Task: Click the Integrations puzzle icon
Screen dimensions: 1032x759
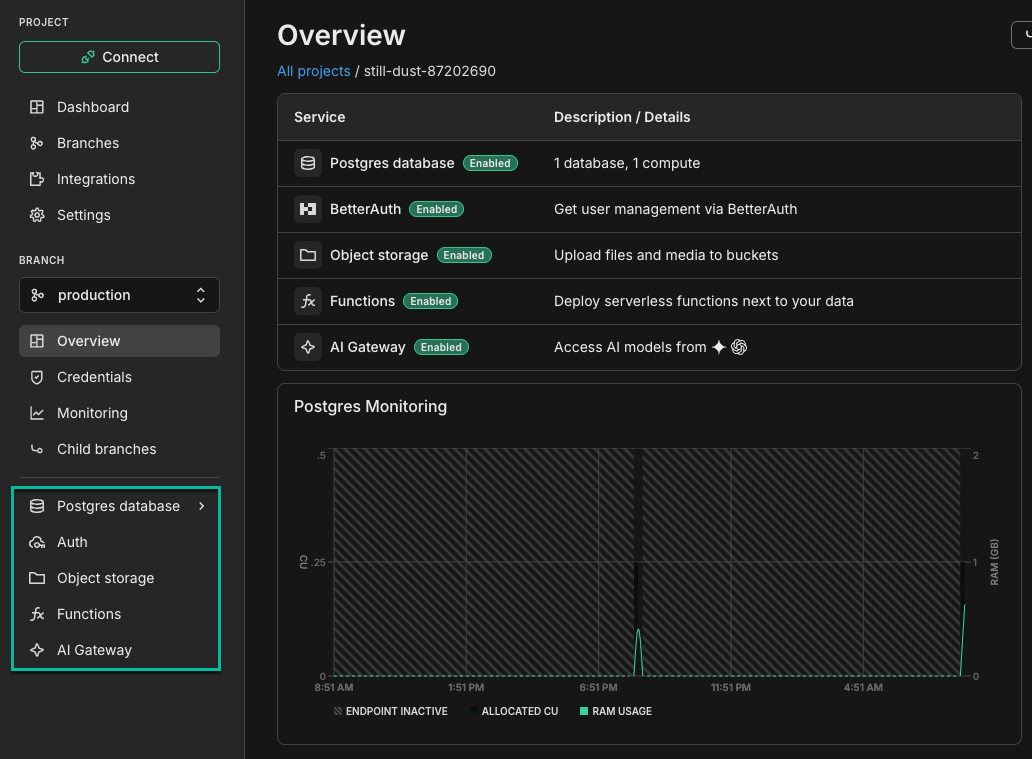Action: [x=37, y=179]
